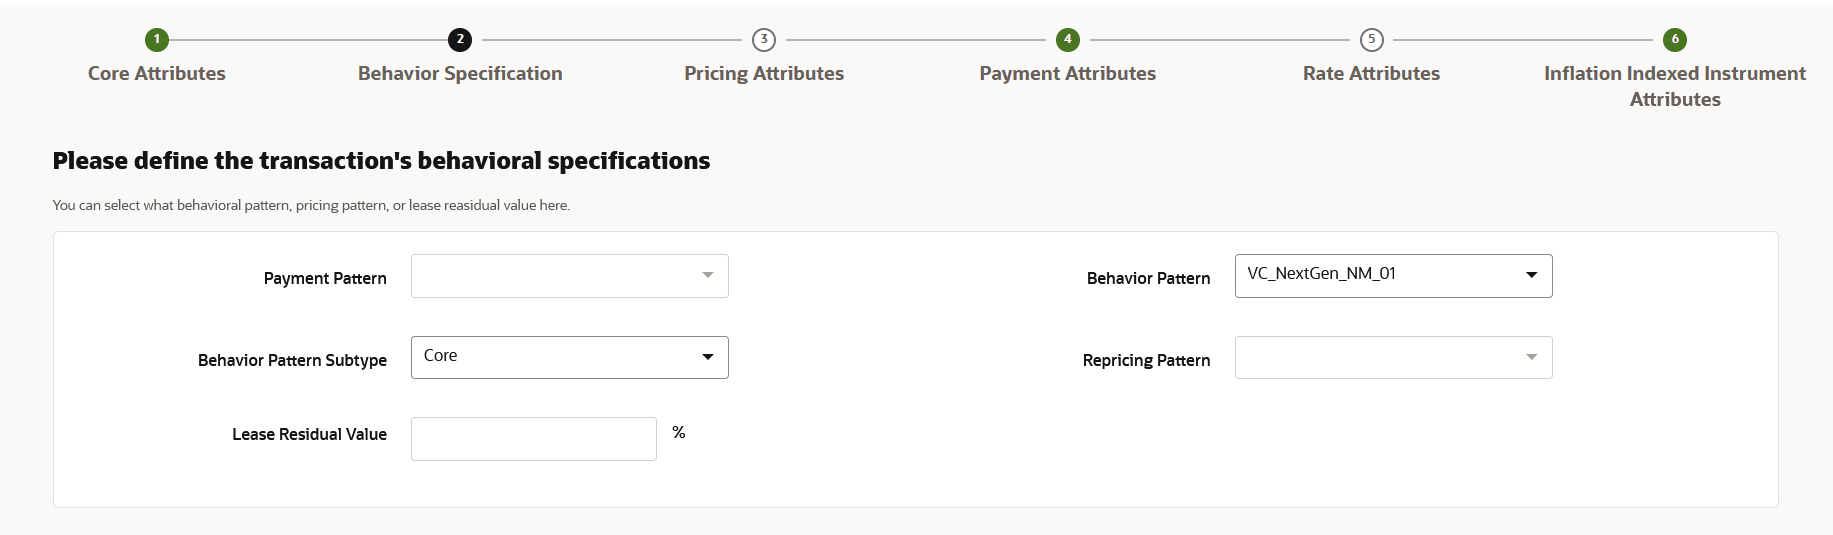Open the Payment Attributes step label
The width and height of the screenshot is (1833, 535).
(x=1068, y=74)
